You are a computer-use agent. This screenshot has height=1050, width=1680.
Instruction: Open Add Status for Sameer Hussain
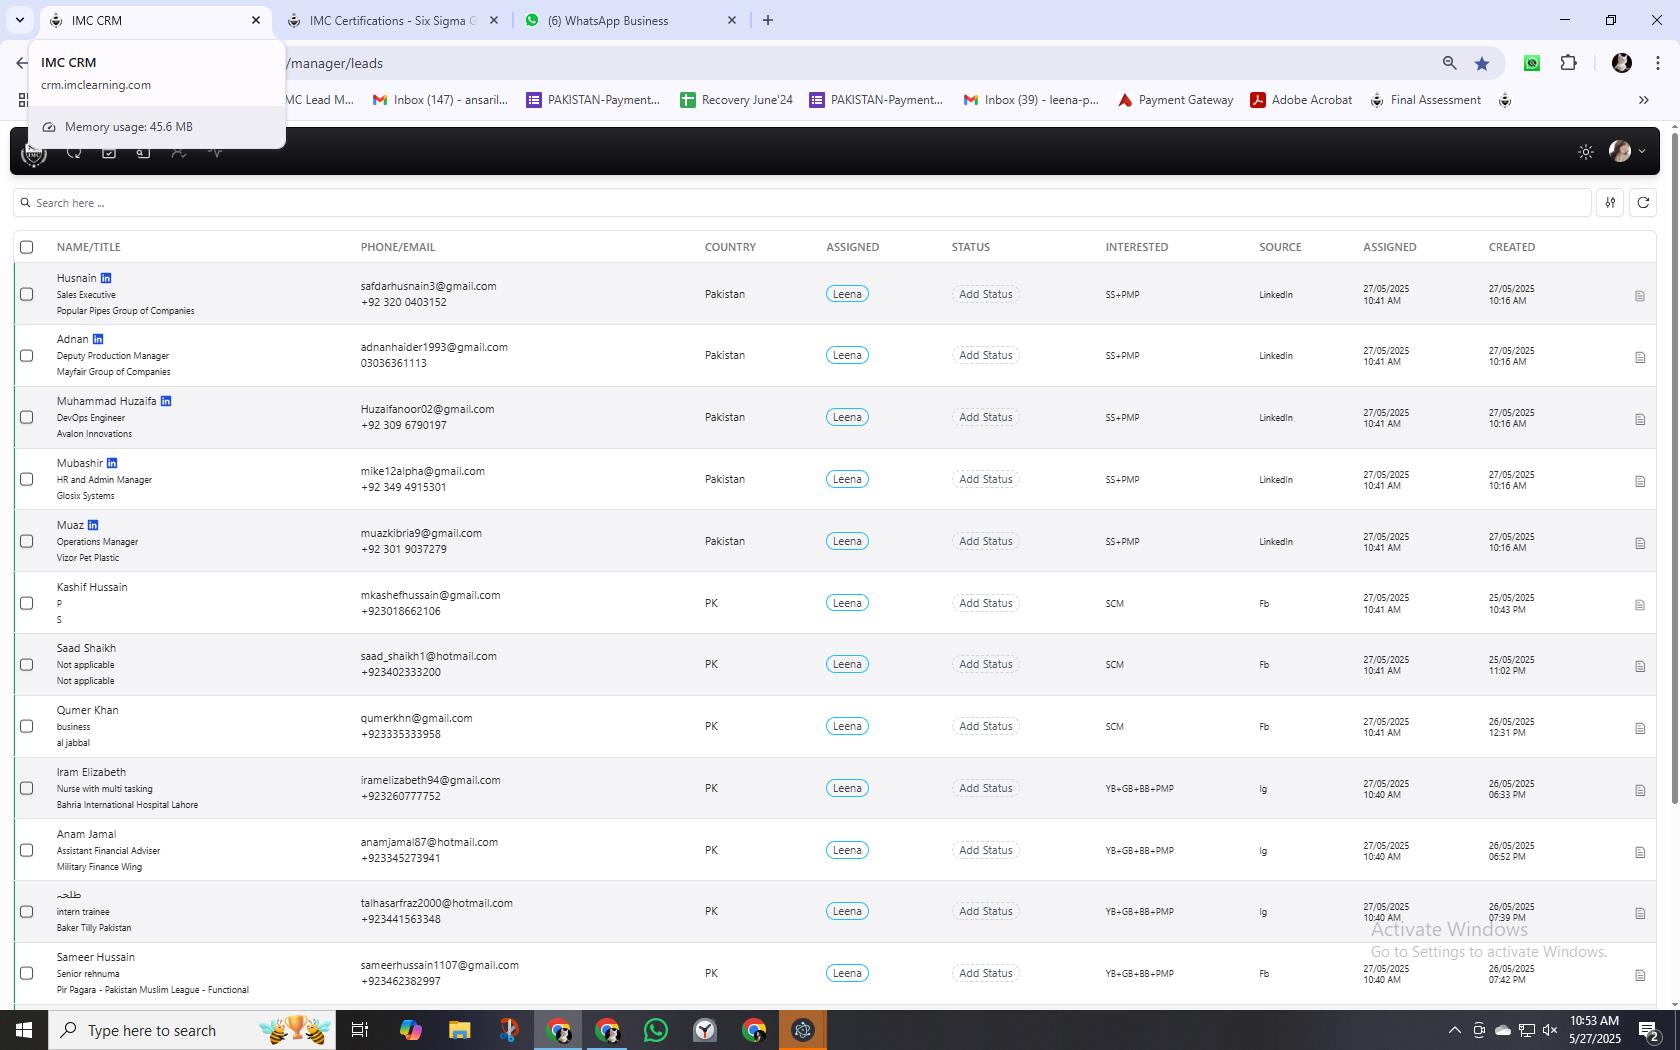[x=985, y=973]
